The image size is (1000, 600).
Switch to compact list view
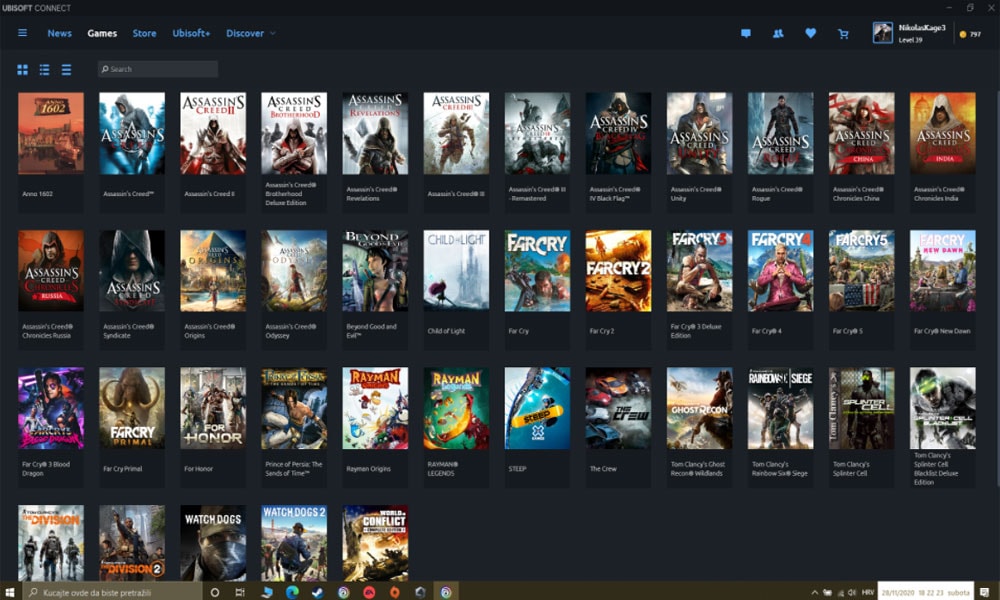tap(66, 70)
